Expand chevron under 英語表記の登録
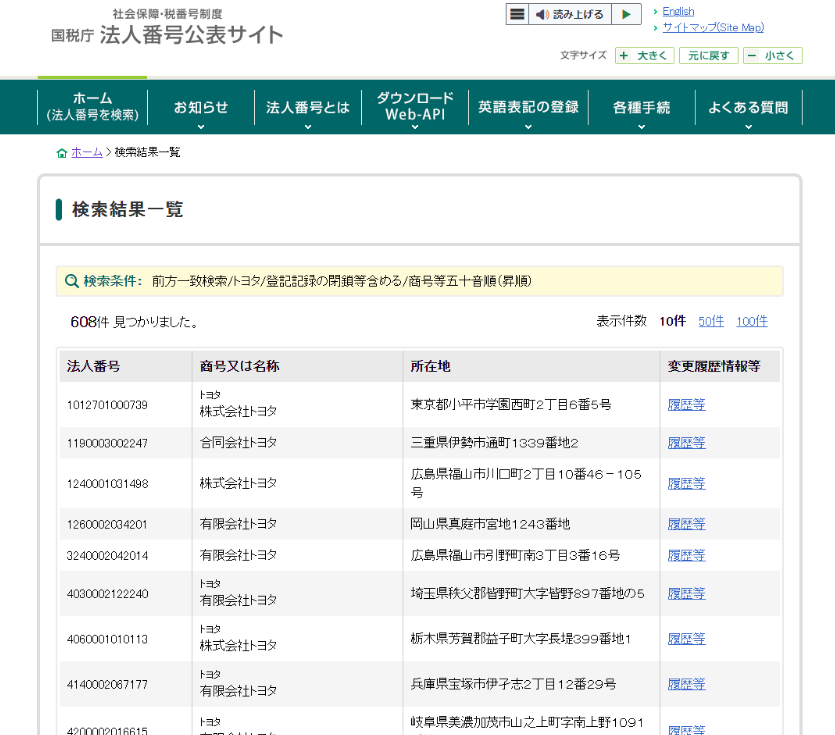 528,127
